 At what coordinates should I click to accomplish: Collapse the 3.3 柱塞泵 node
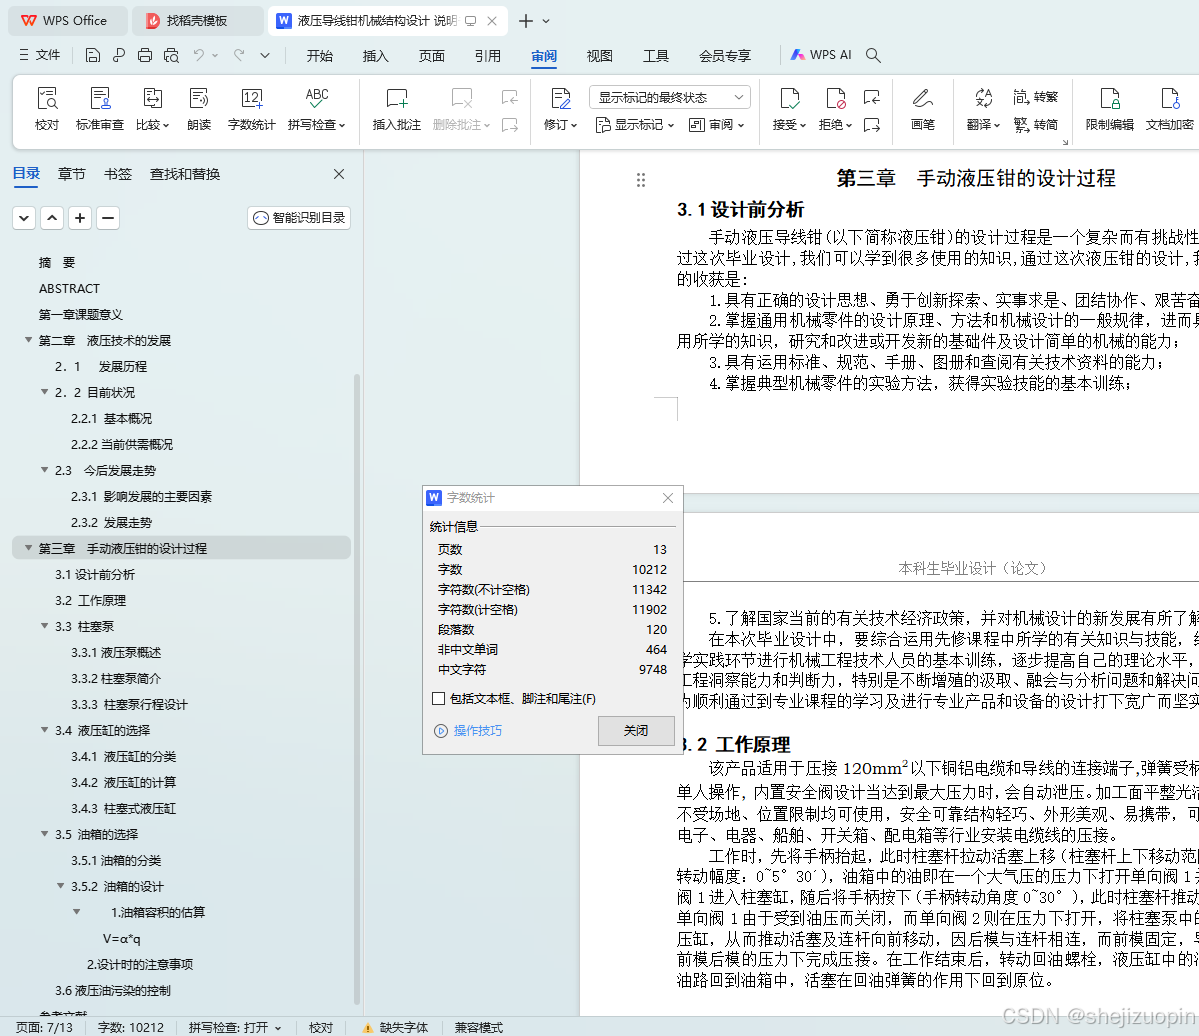(x=44, y=625)
